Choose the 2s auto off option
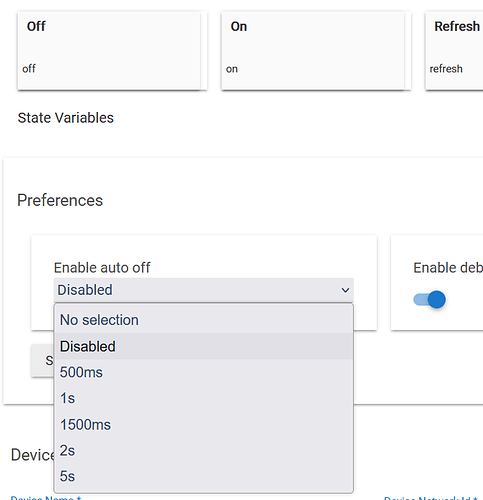Screen dimensions: 483x500 (x=204, y=450)
